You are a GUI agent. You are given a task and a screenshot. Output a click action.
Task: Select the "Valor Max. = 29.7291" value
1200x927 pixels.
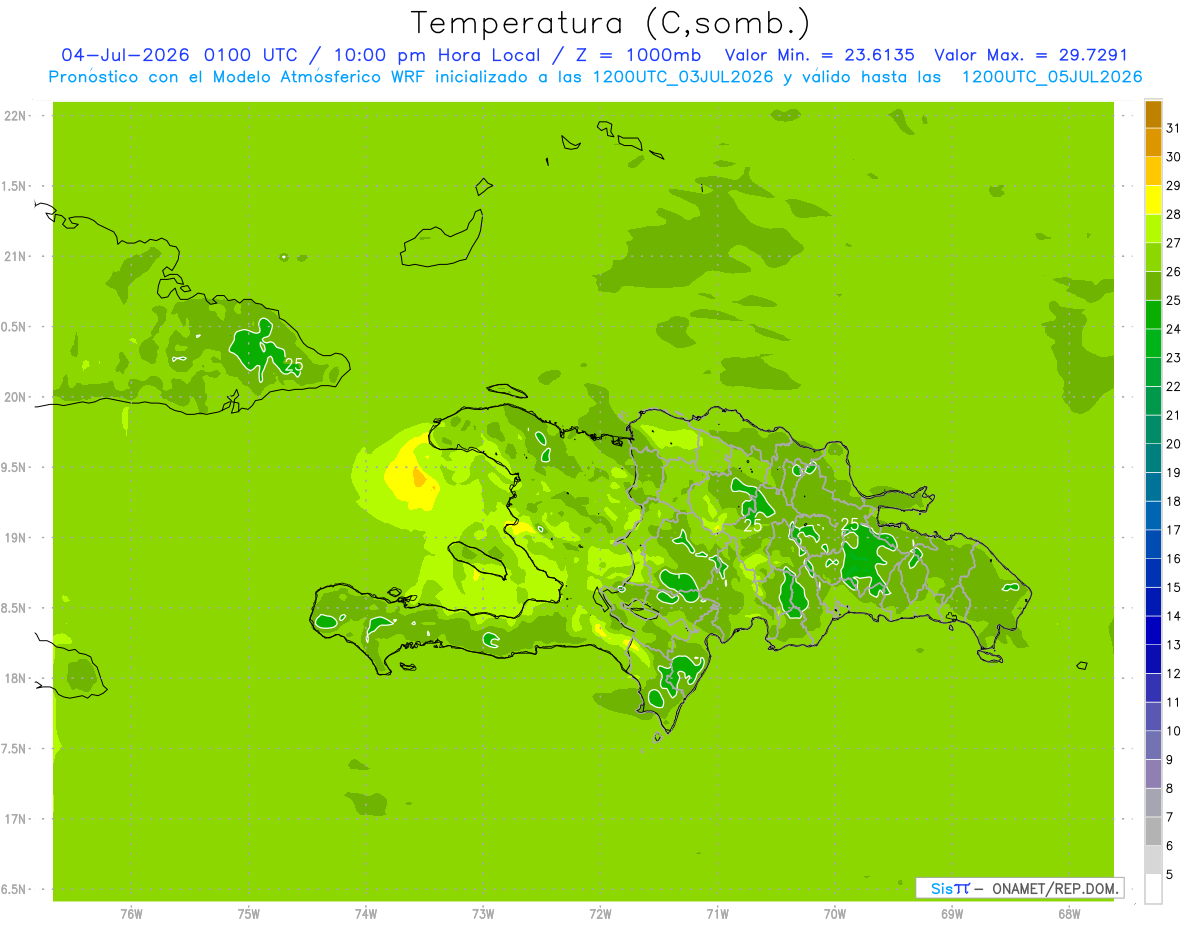pos(1030,55)
